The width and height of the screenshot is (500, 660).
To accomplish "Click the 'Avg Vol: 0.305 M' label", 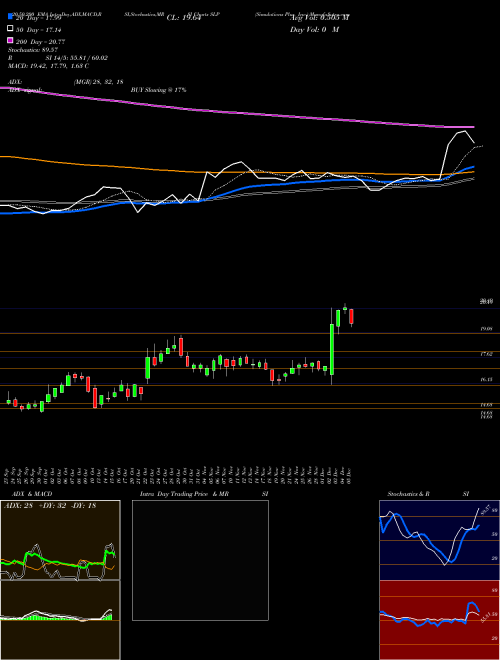I will (319, 18).
